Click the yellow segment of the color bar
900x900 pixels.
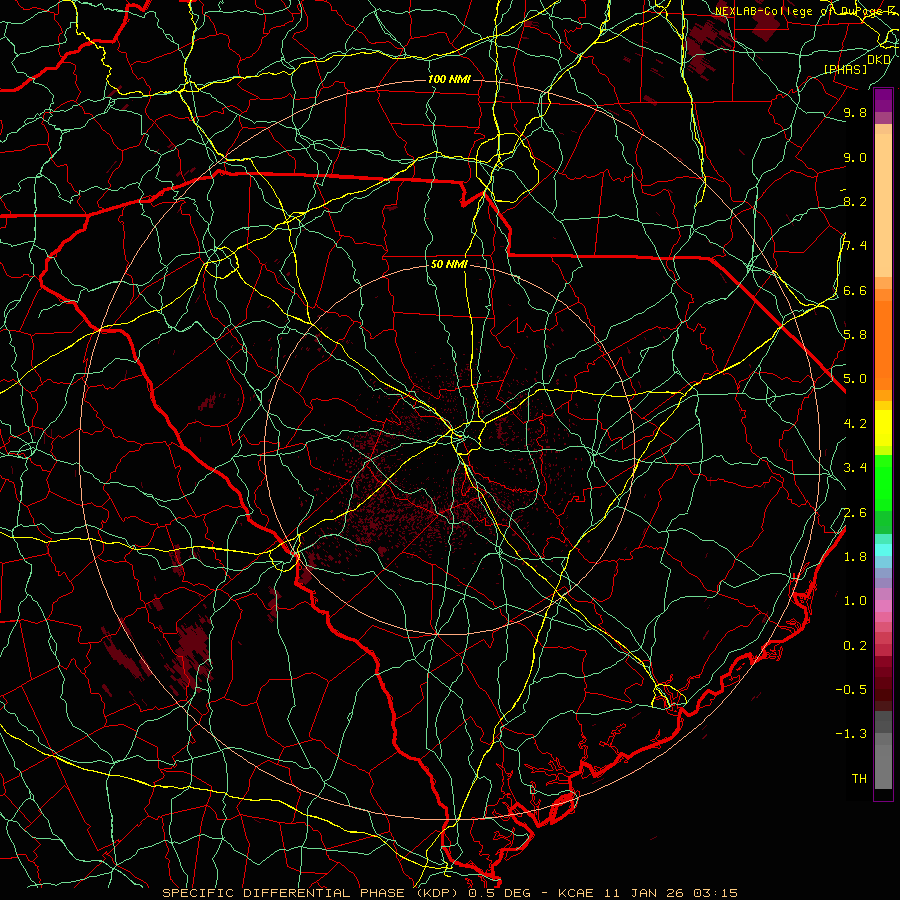click(883, 428)
